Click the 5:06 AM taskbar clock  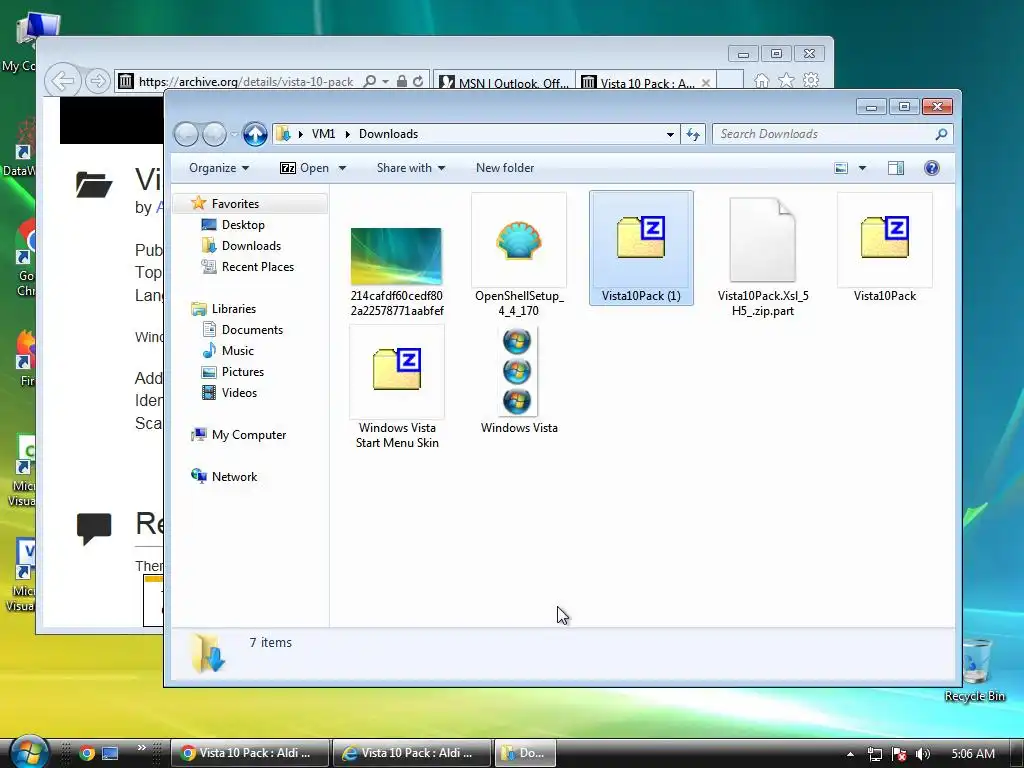point(973,754)
